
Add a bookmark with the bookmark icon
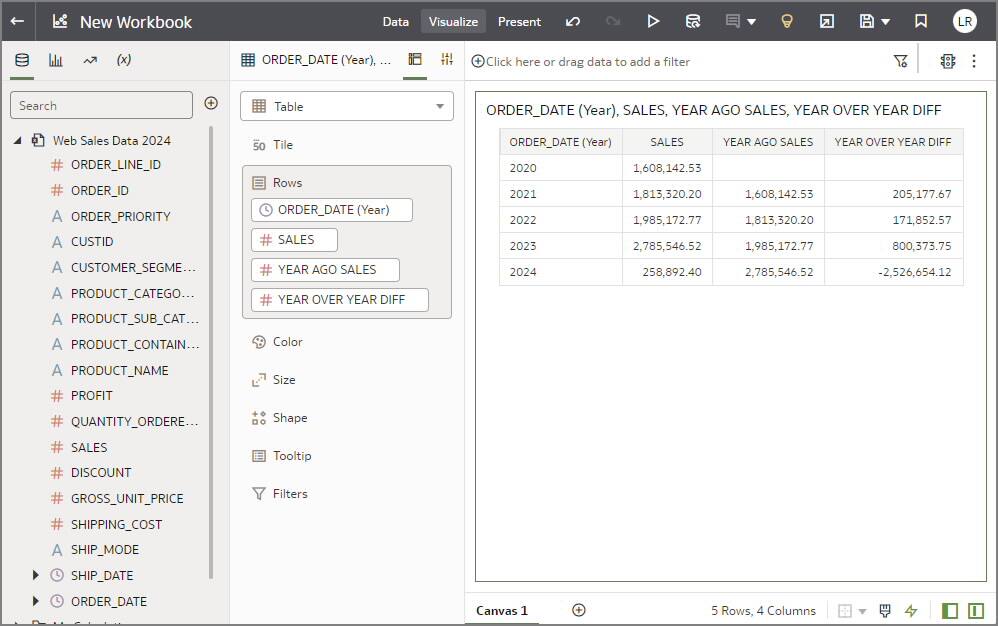tap(921, 21)
